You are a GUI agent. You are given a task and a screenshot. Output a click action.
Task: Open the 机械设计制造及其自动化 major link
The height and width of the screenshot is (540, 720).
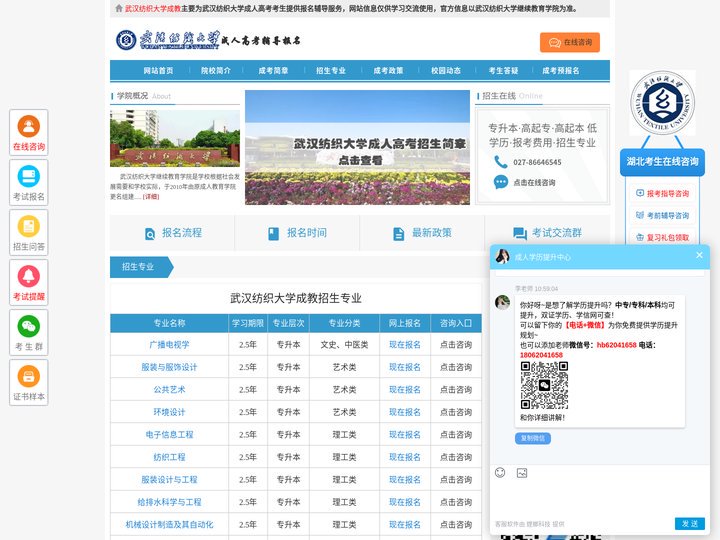[x=169, y=524]
